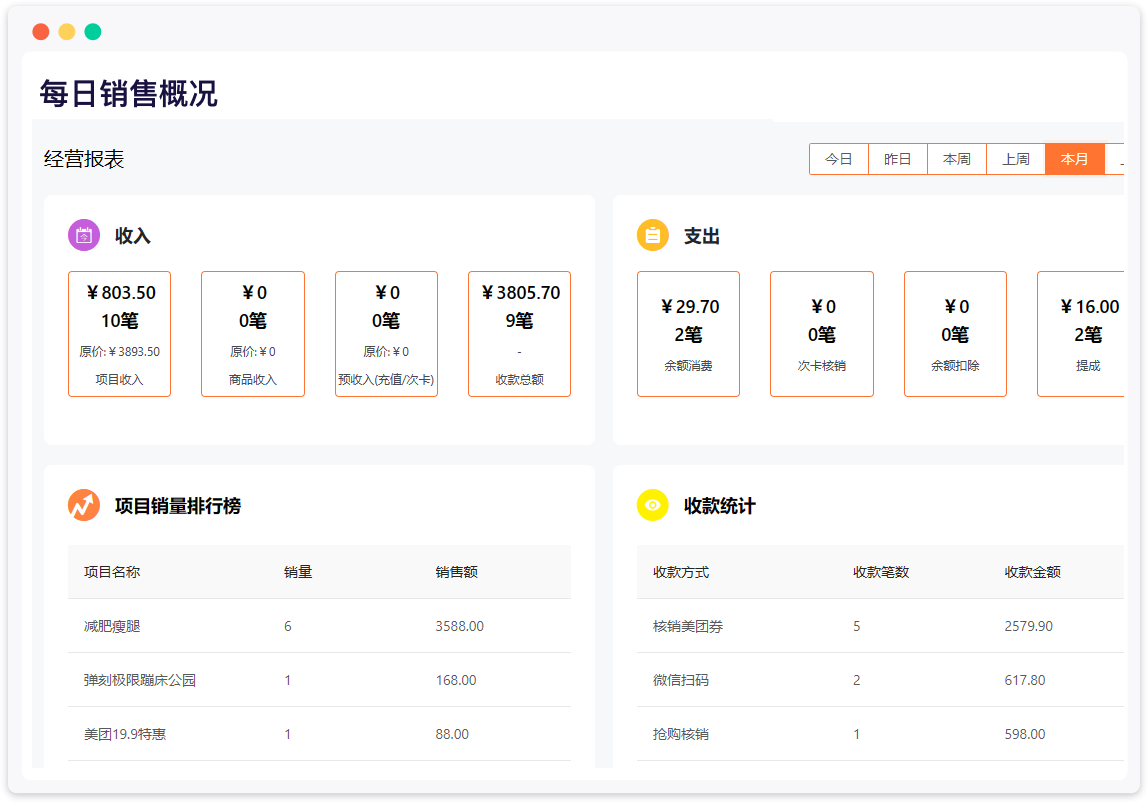Open the 收款总额 ¥3805.70 card
Screen dimensions: 1148x804
coord(519,334)
